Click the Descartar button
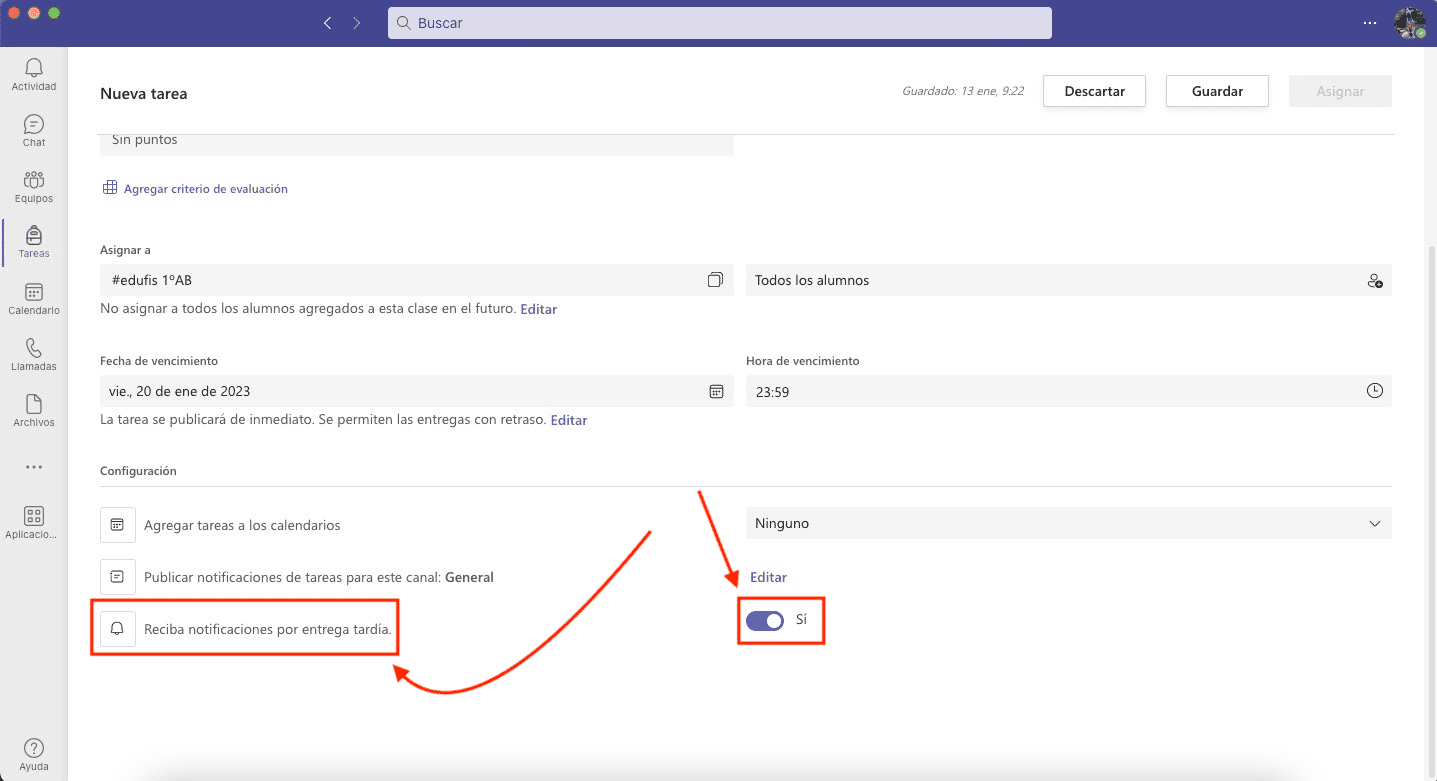The width and height of the screenshot is (1437, 781). [x=1094, y=91]
